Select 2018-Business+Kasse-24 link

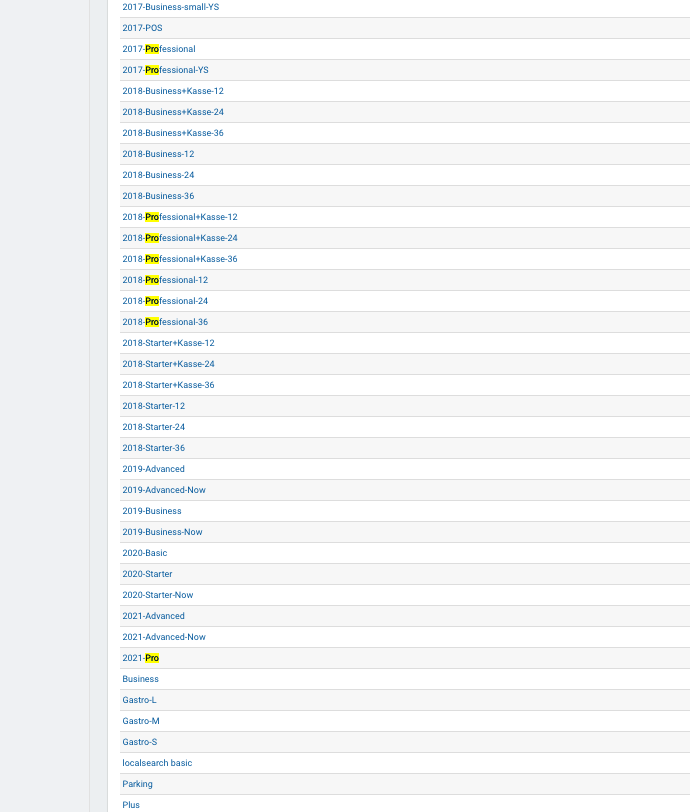click(x=173, y=112)
